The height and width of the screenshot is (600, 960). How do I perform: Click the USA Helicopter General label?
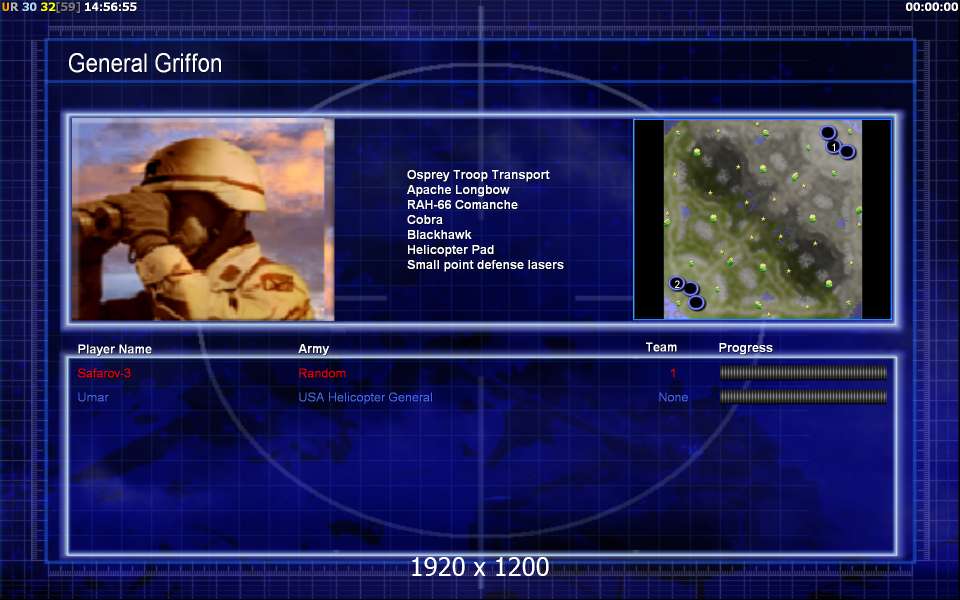366,397
